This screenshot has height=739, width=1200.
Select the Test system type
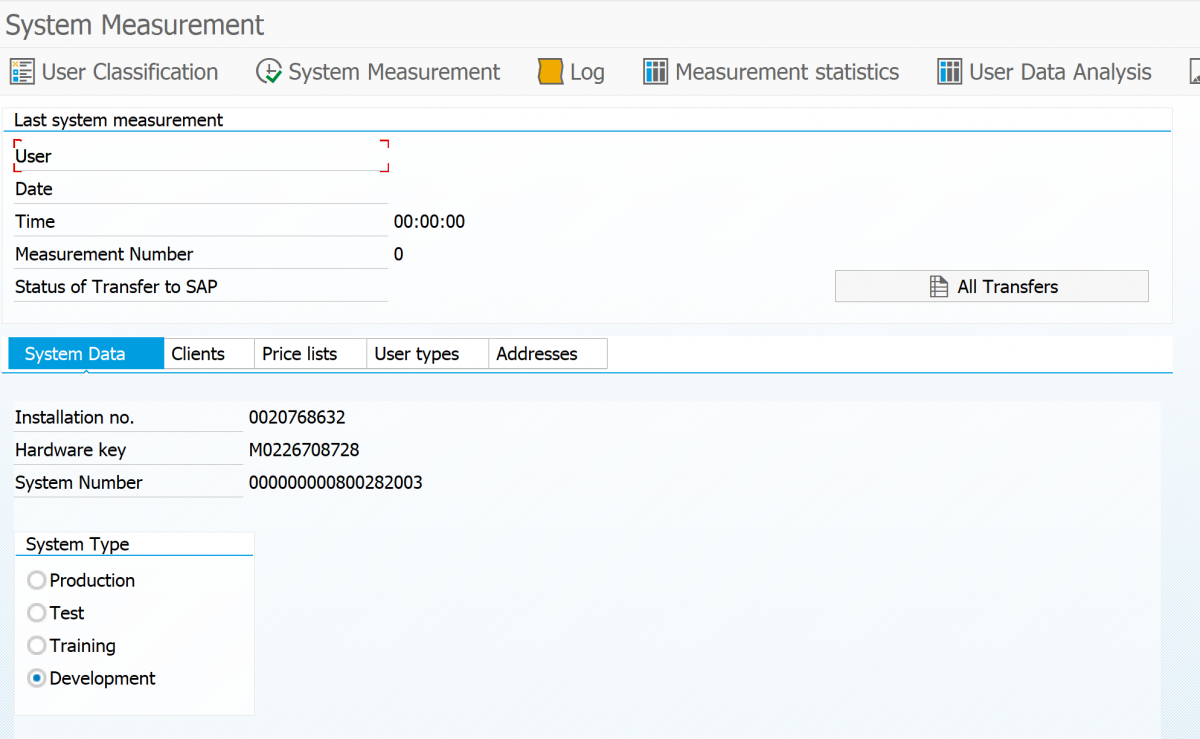(36, 613)
